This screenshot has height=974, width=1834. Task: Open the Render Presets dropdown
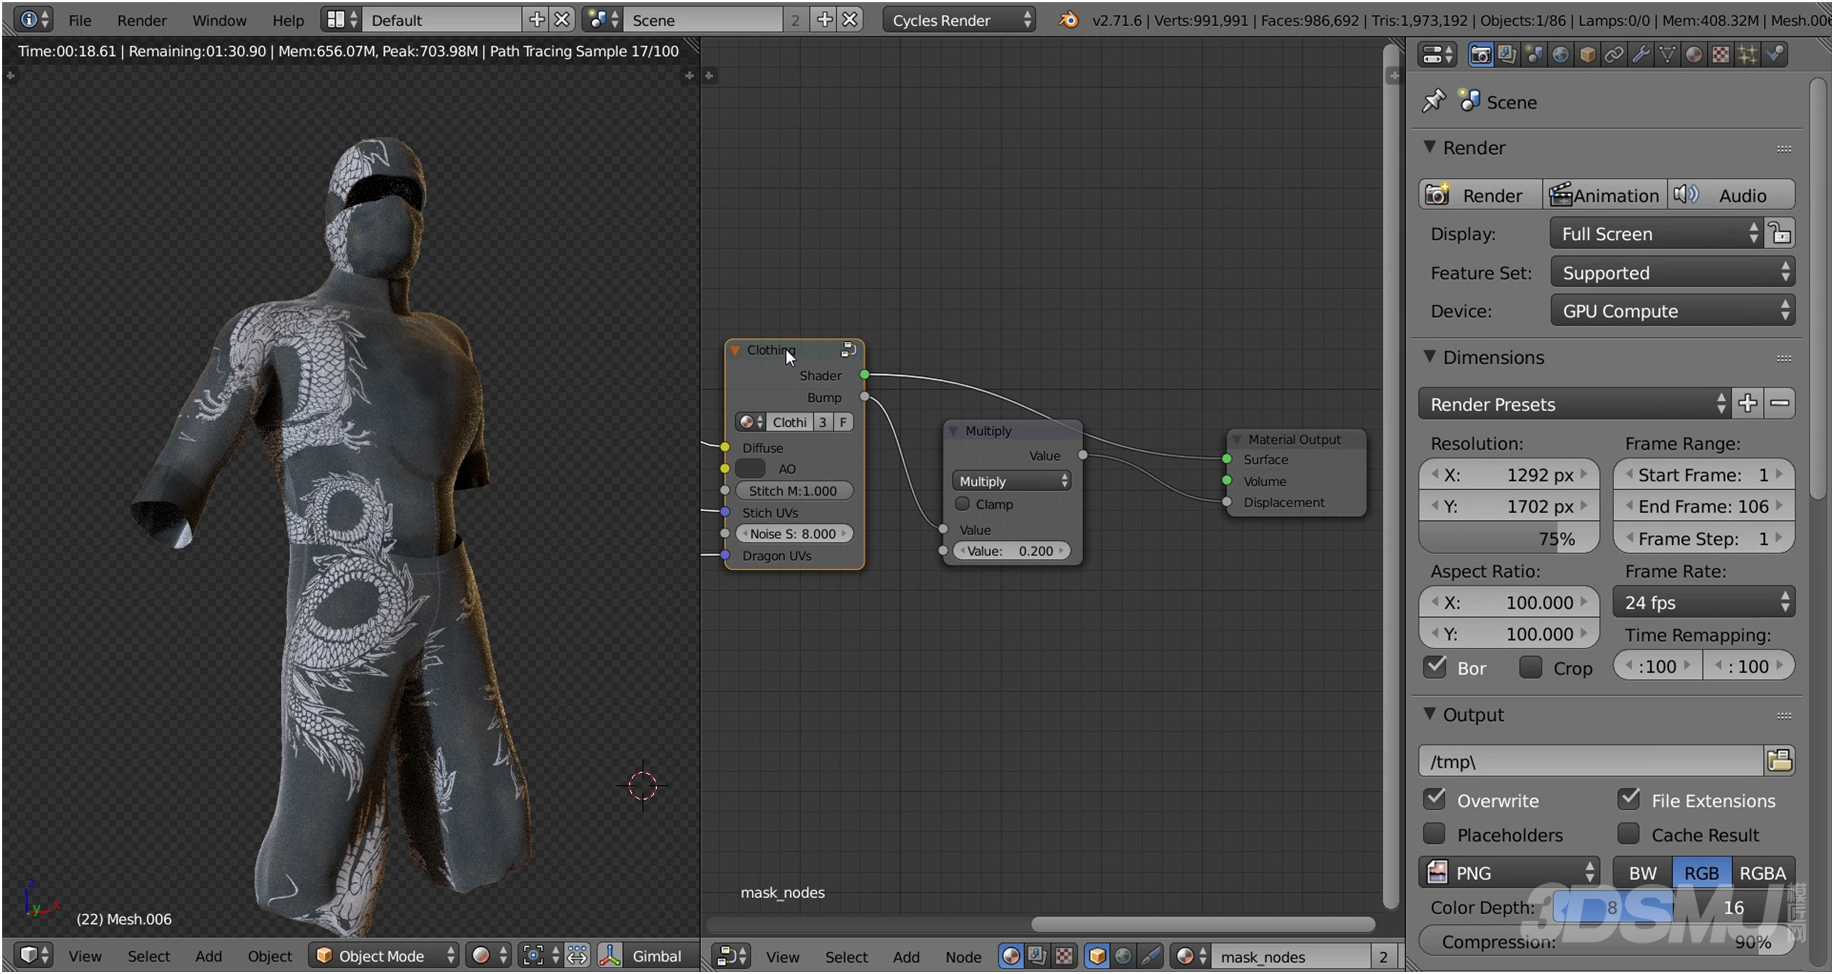(1574, 404)
